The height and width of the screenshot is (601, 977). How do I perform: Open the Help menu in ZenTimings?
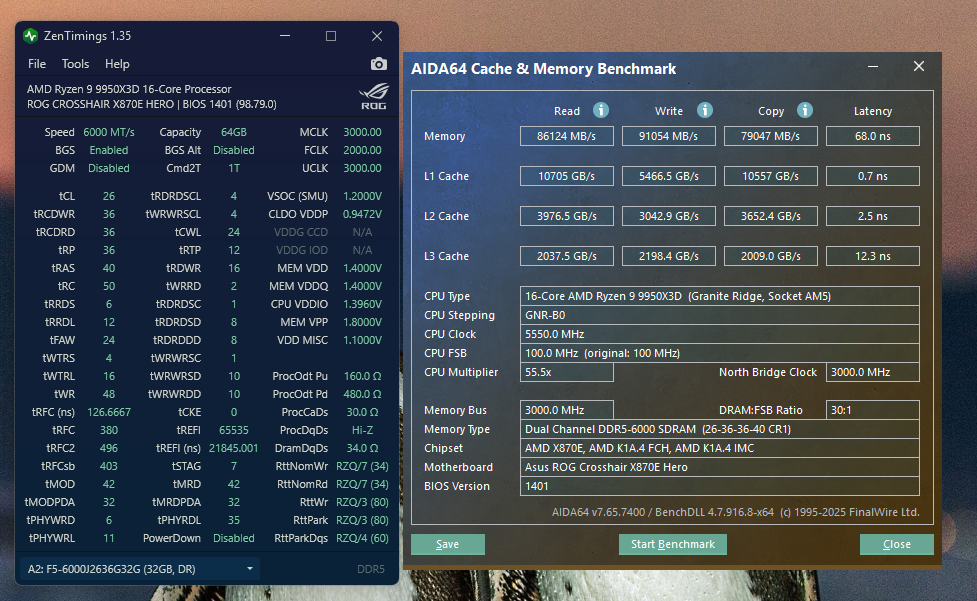click(x=117, y=64)
